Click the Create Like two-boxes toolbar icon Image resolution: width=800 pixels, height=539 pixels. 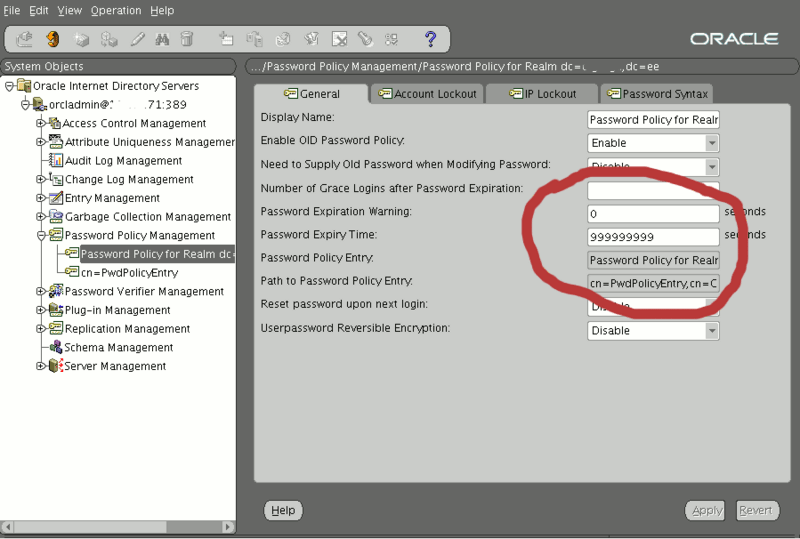(109, 39)
